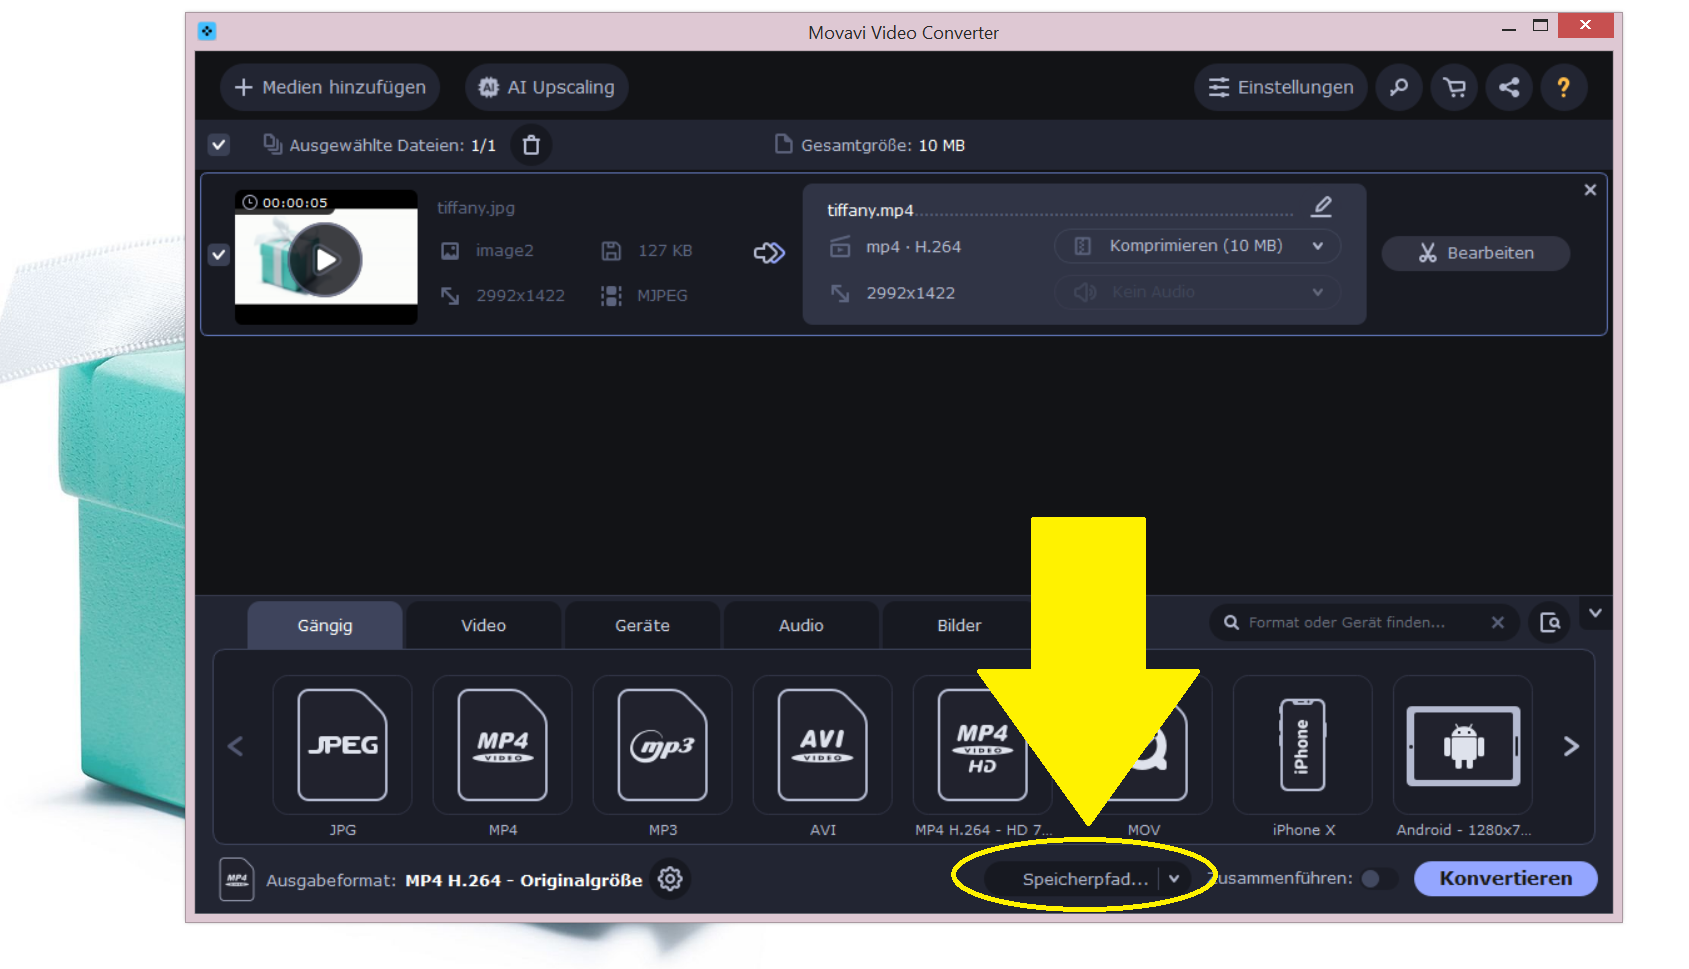Show next format presets arrow
The height and width of the screenshot is (969, 1689).
coord(1571,746)
